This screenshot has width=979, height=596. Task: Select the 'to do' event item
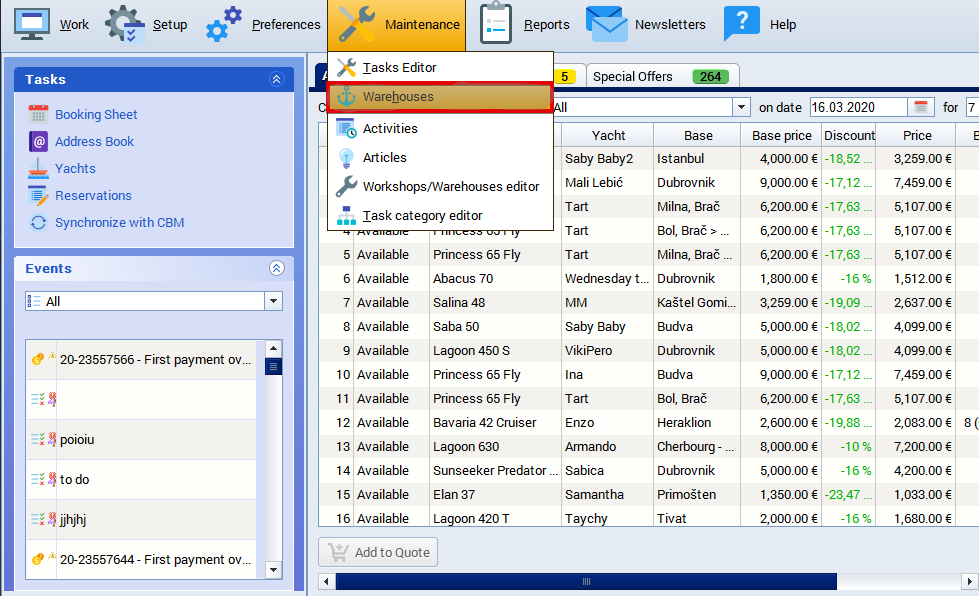tap(141, 479)
